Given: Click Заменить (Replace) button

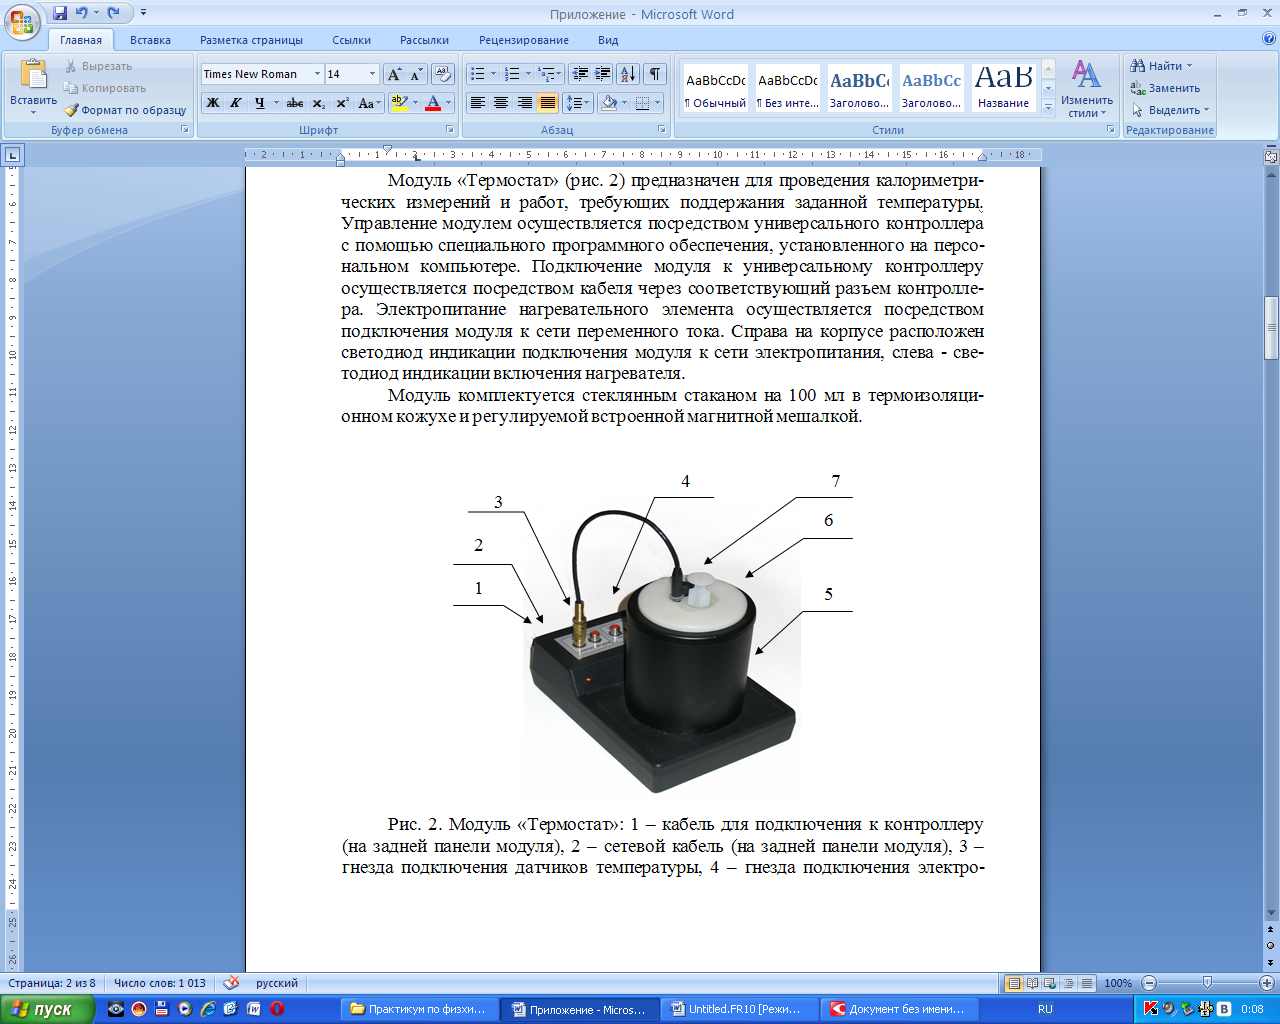Looking at the screenshot, I should coord(1165,88).
